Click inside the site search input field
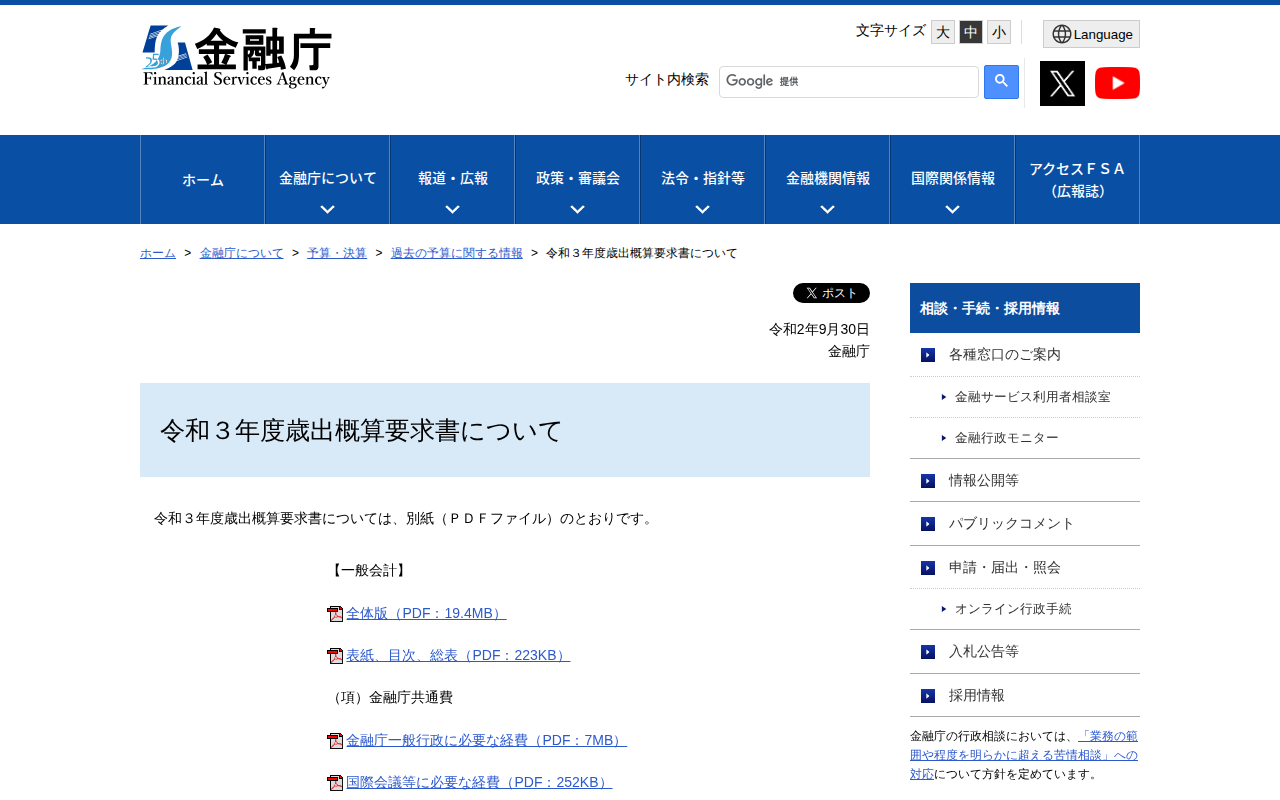Screen dimensions: 1280x800 click(848, 81)
